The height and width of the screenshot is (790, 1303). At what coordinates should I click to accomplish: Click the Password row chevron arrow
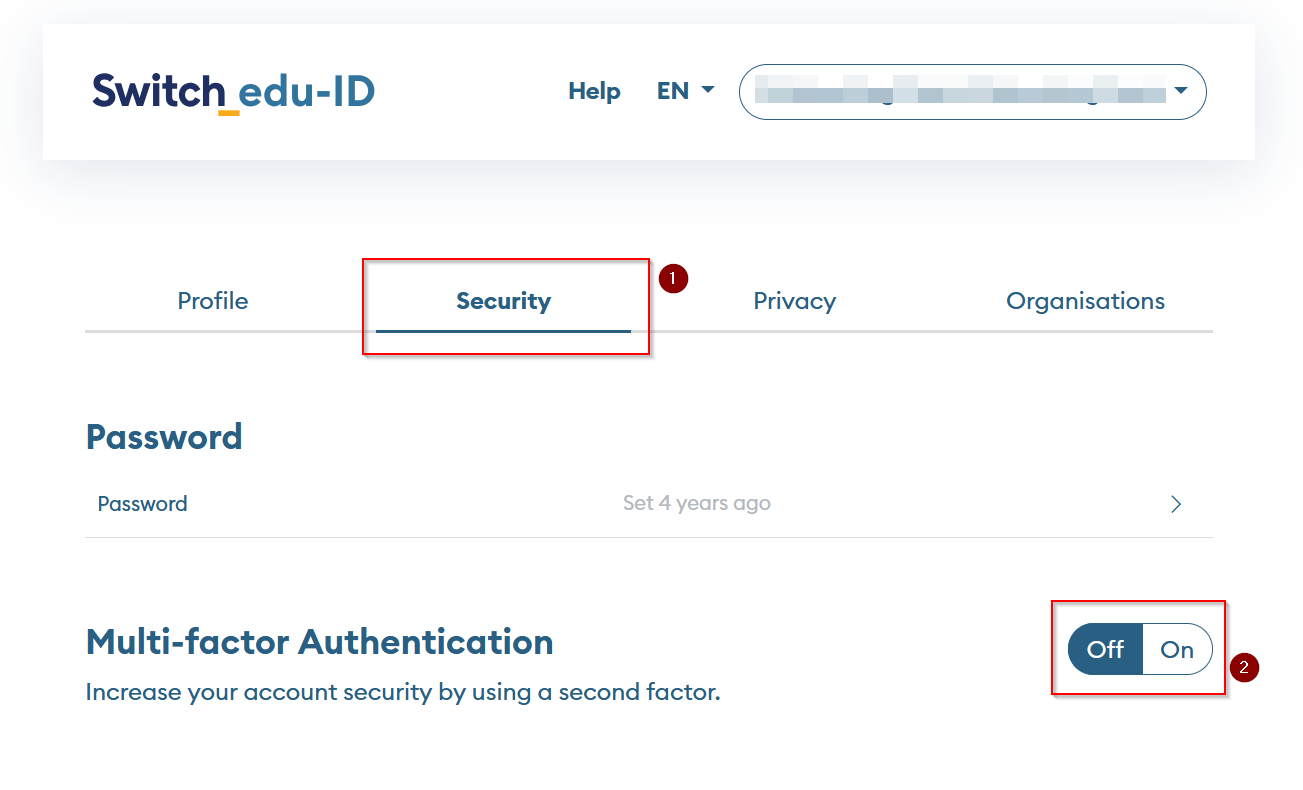tap(1176, 504)
